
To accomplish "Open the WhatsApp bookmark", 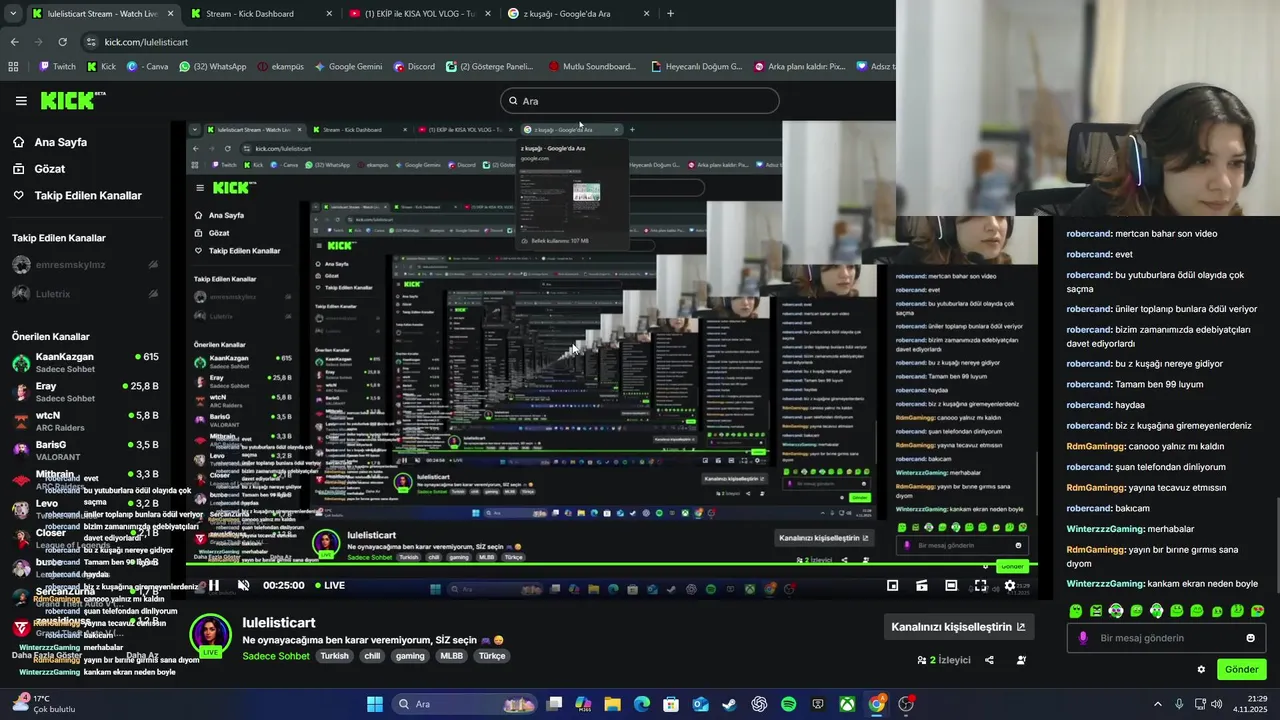I will pos(212,67).
